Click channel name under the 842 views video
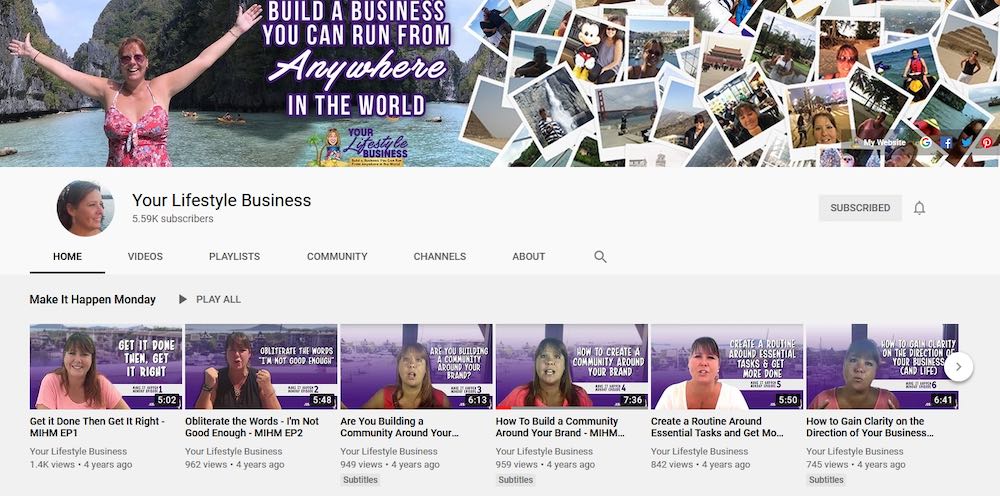The width and height of the screenshot is (1000, 496). point(700,451)
